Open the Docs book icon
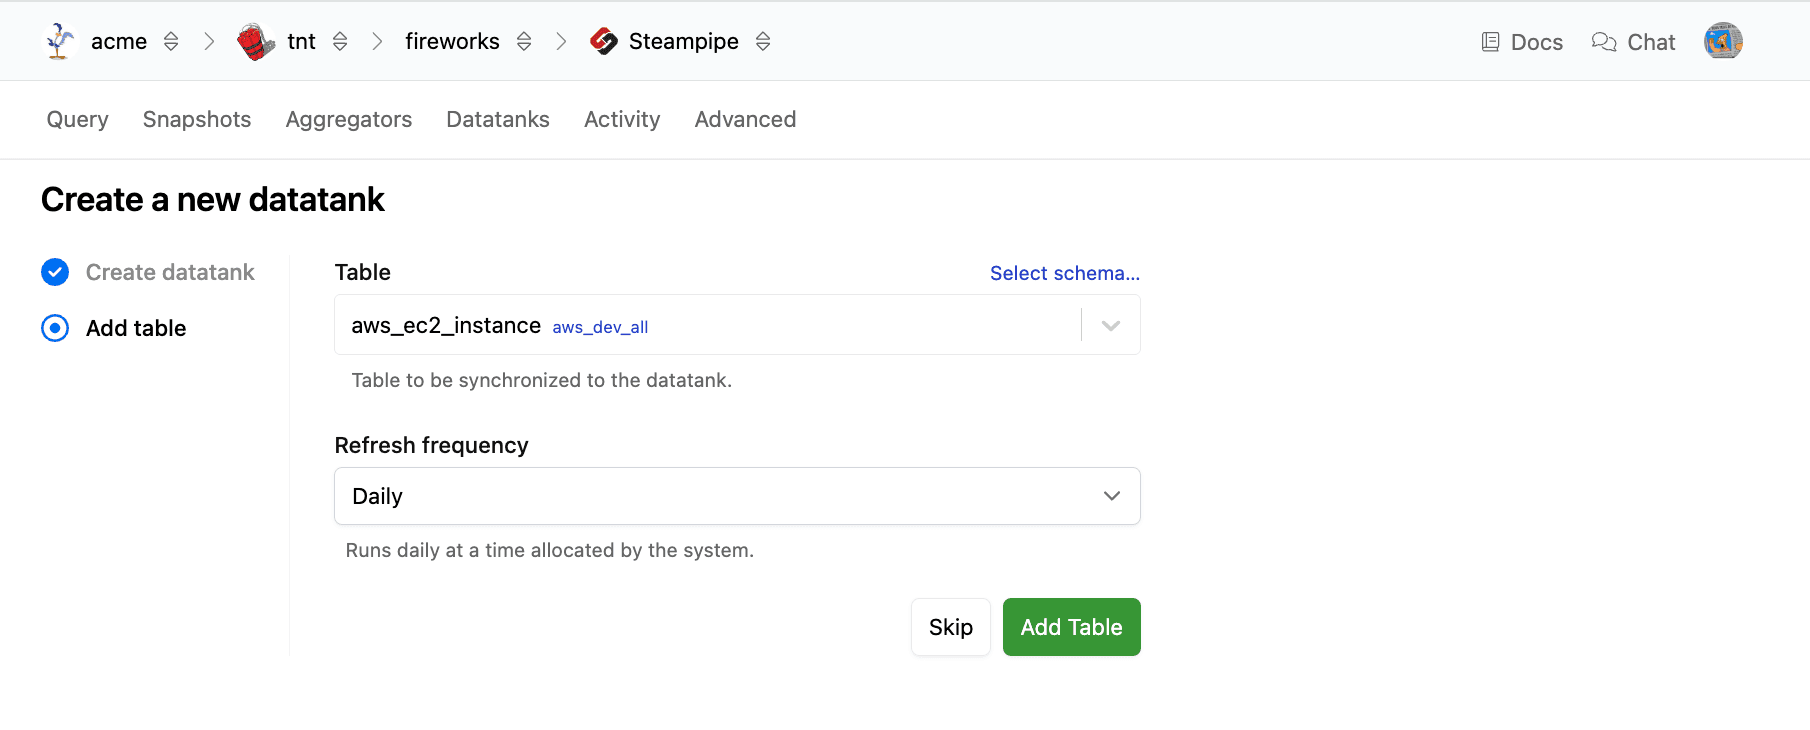The width and height of the screenshot is (1810, 730). (1490, 42)
